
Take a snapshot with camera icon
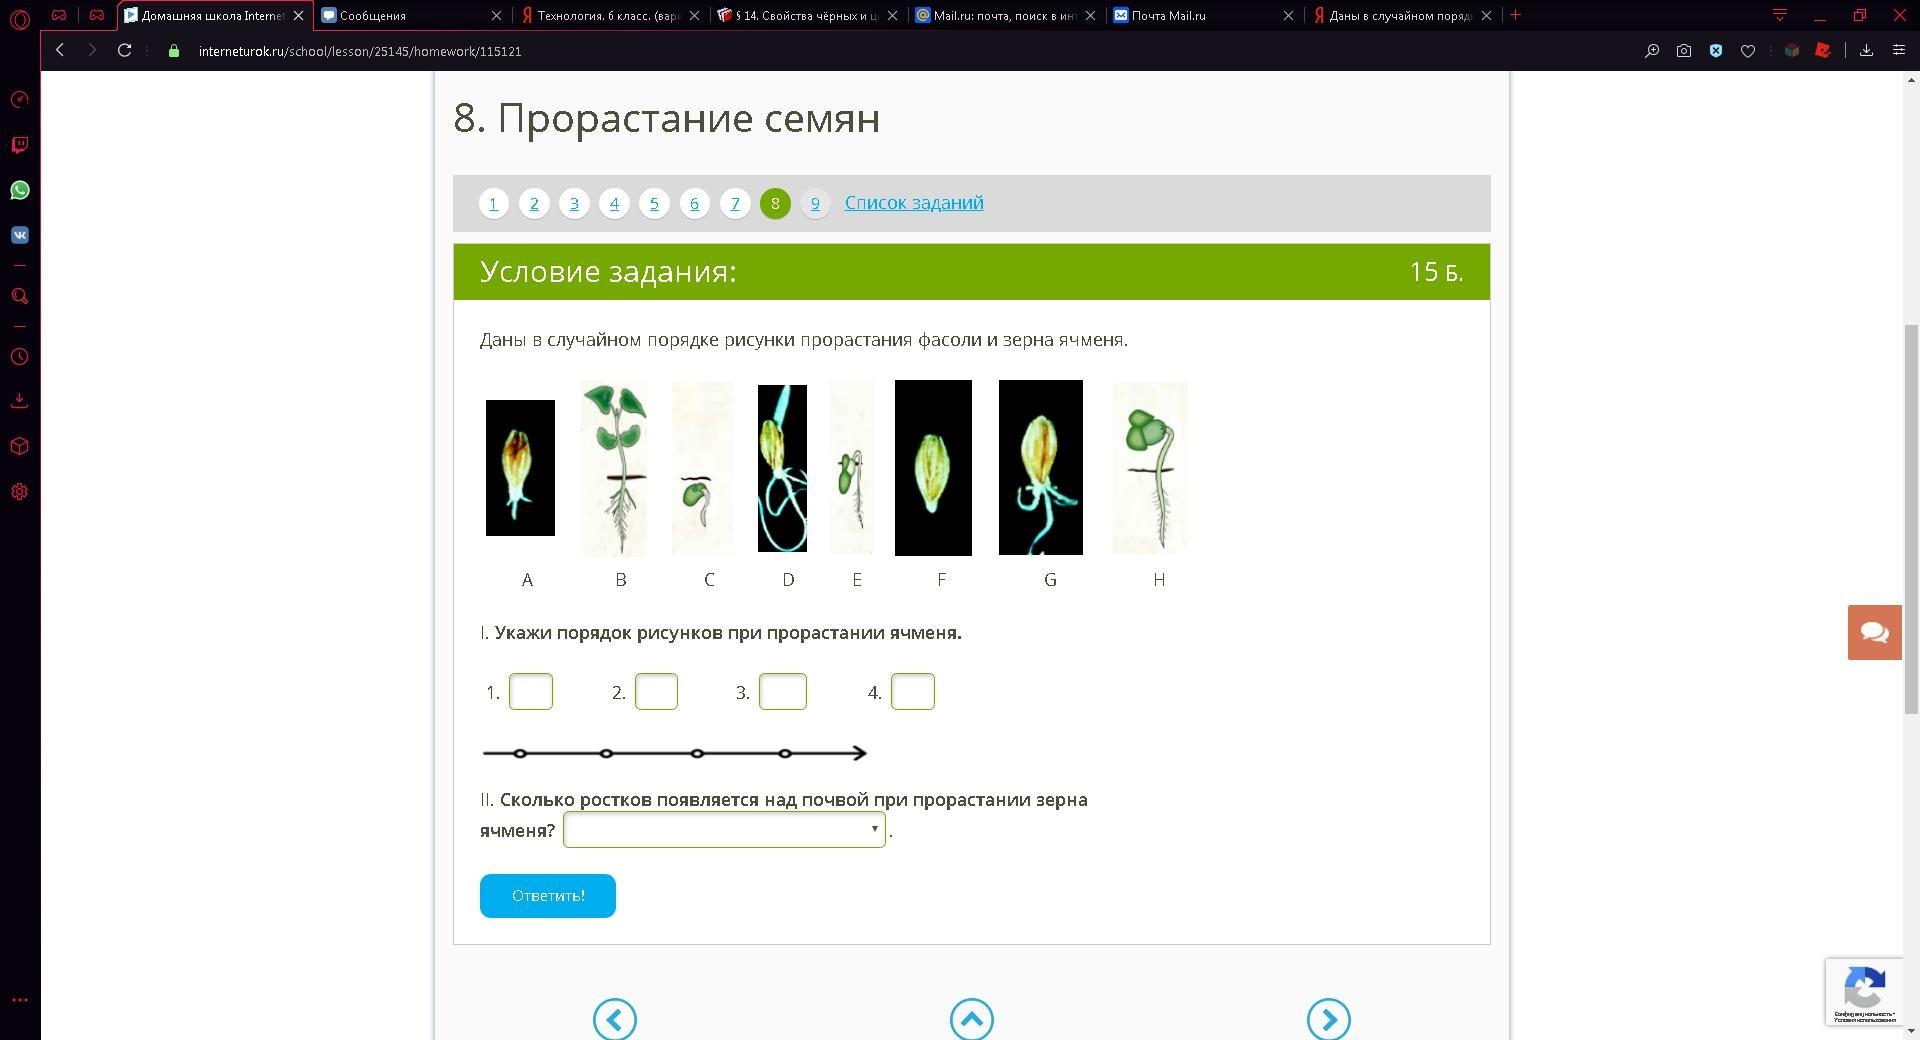1684,51
